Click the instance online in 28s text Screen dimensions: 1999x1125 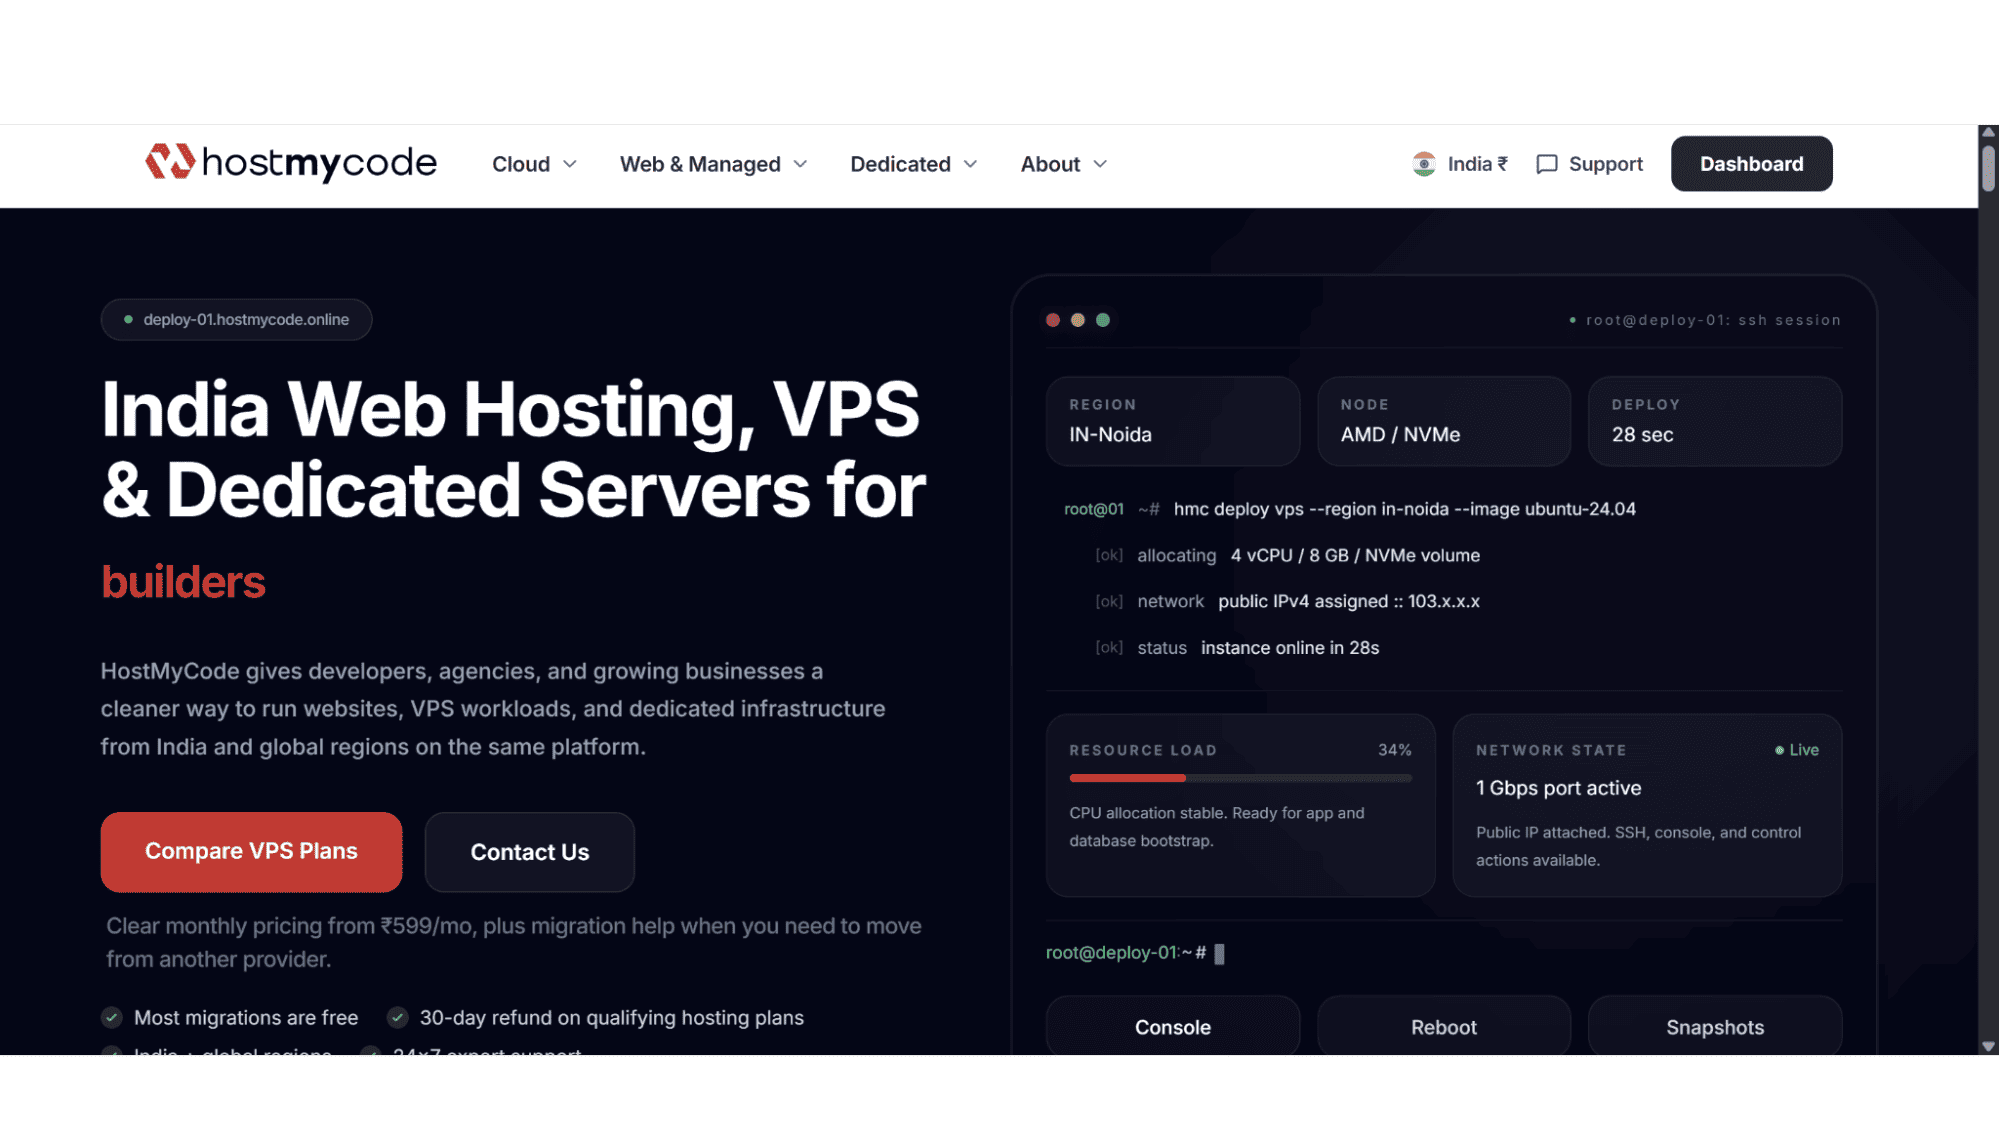1290,648
